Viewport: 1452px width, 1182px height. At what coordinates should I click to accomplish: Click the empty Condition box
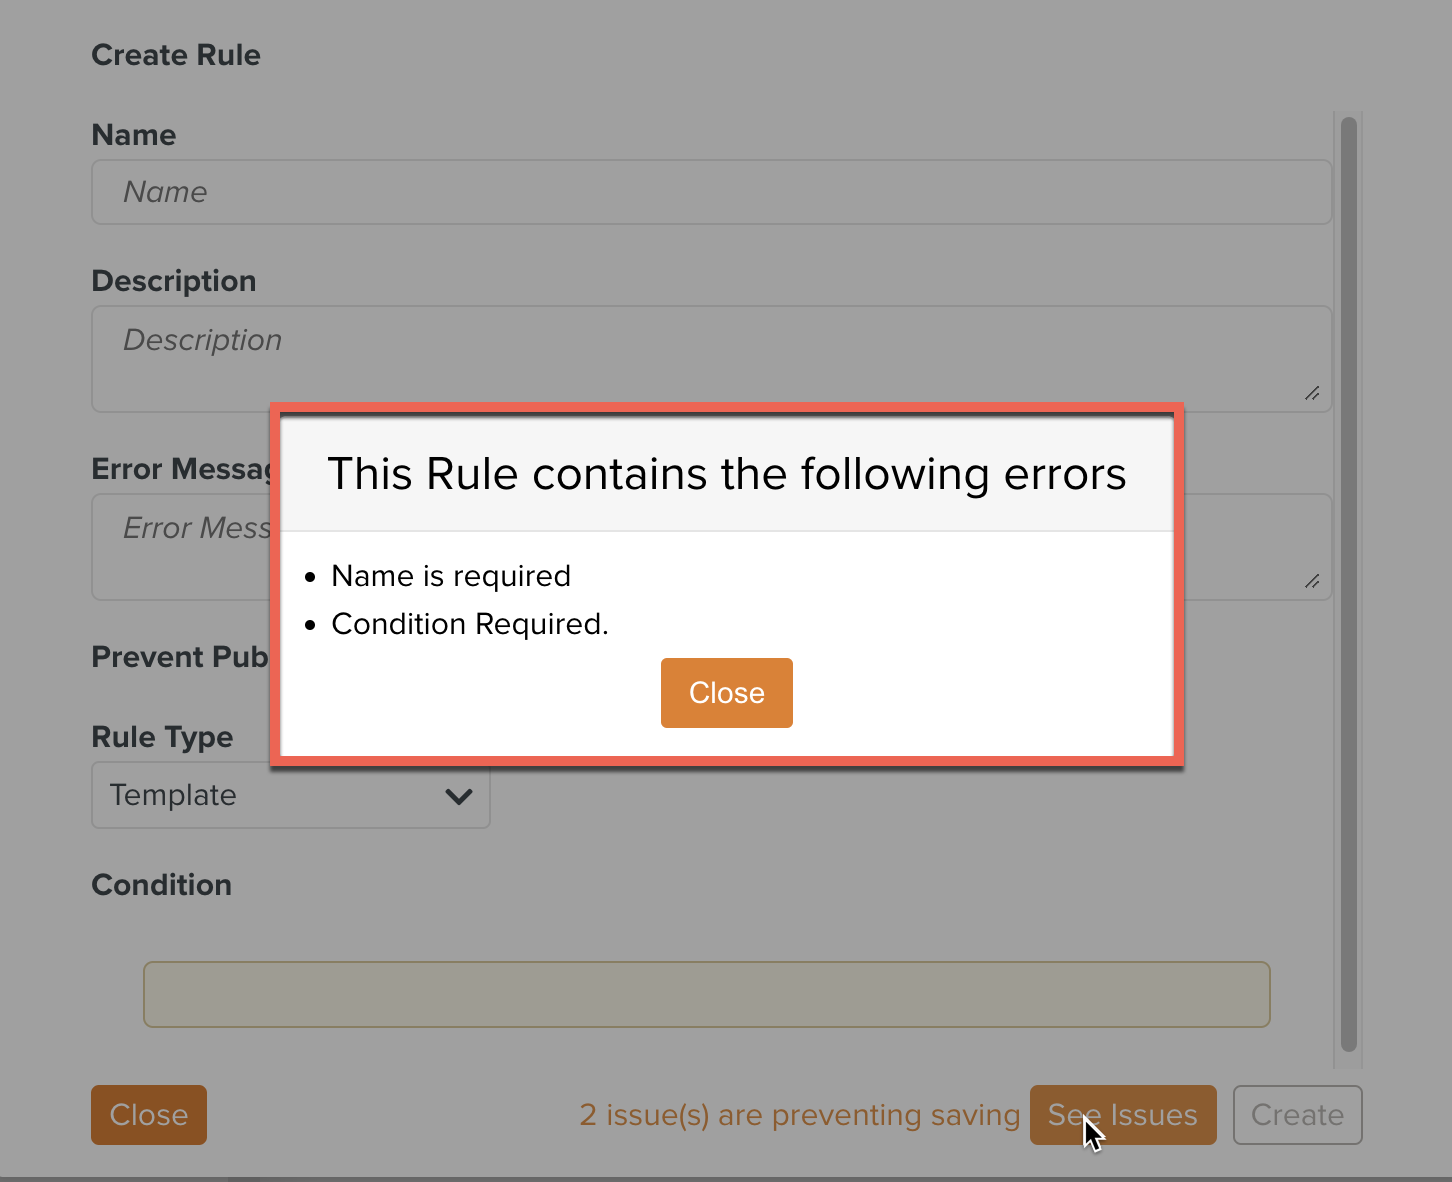(x=706, y=994)
